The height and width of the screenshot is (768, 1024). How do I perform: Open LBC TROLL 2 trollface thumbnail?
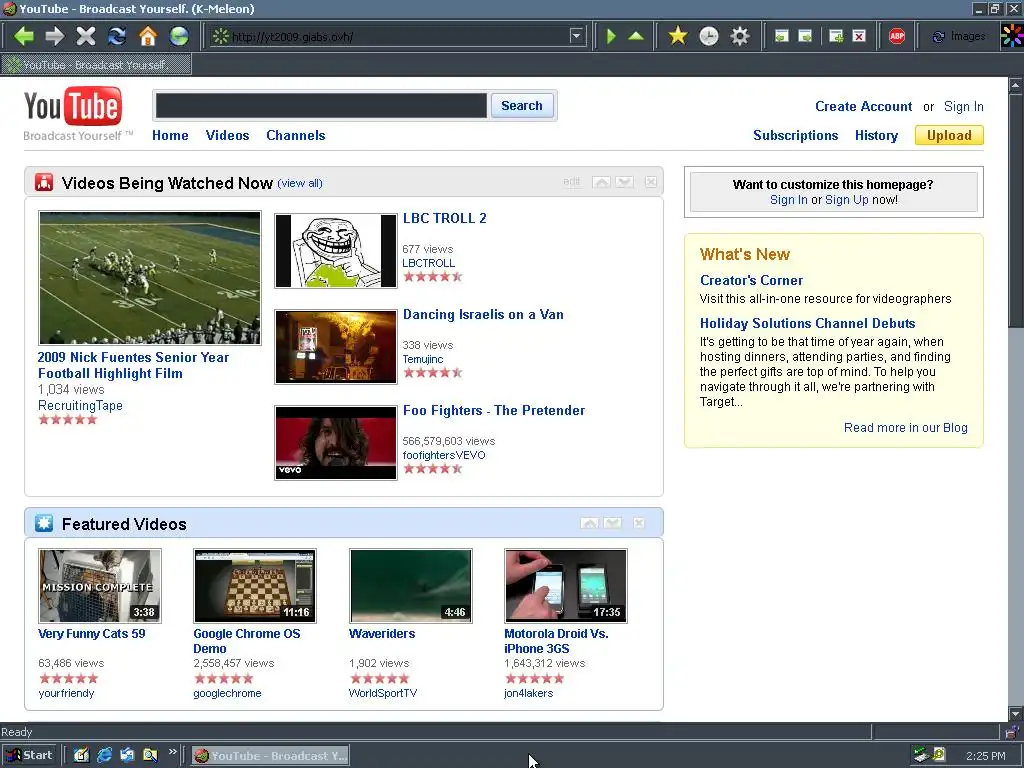coord(336,251)
